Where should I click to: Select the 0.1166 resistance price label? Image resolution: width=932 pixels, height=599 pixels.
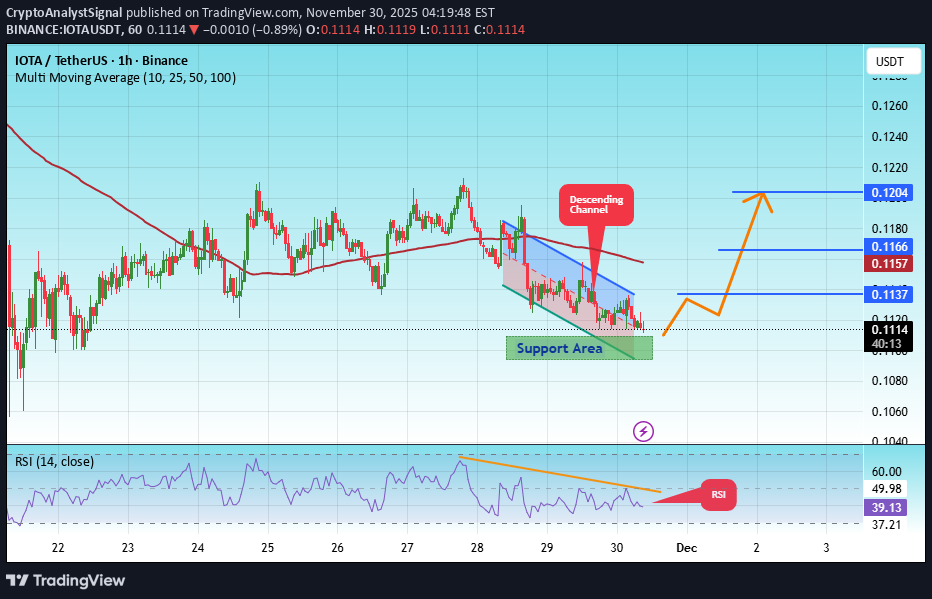pos(886,247)
